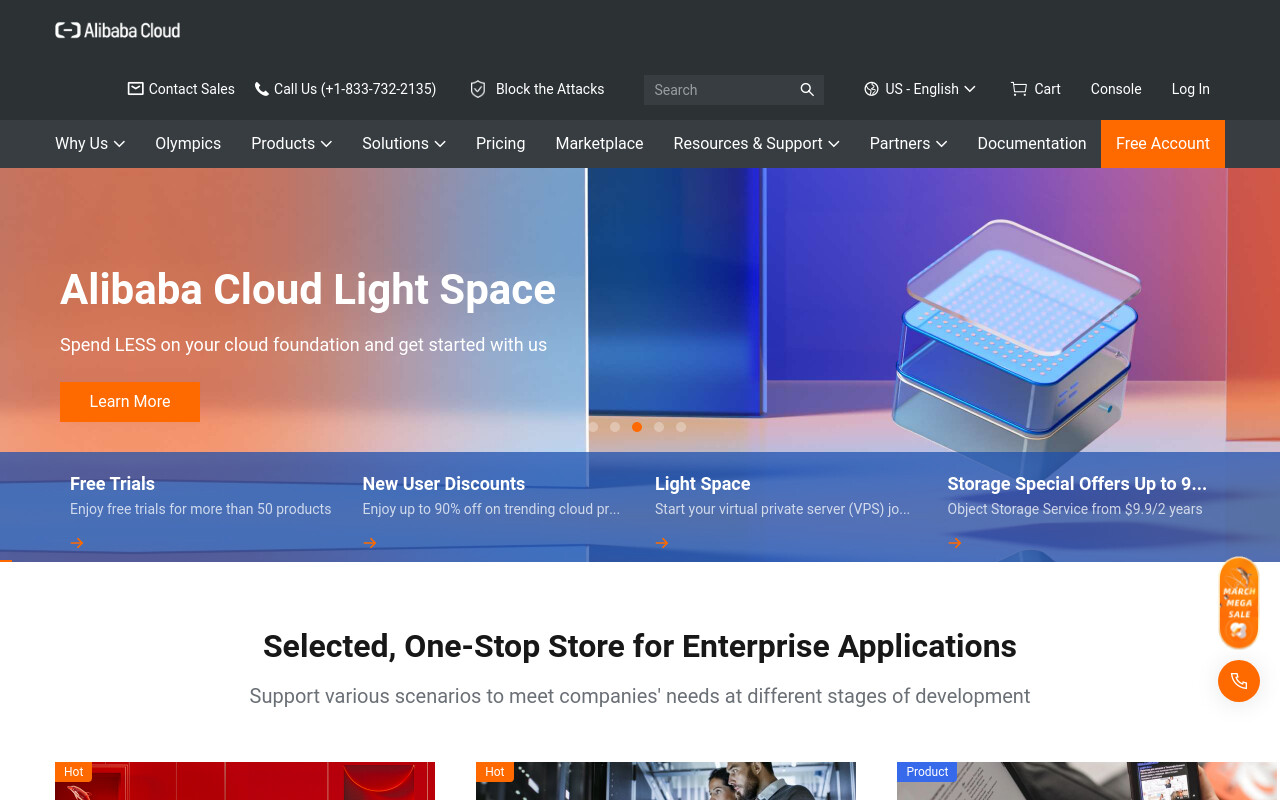Open the Documentation nav item
This screenshot has width=1280, height=800.
coord(1032,144)
